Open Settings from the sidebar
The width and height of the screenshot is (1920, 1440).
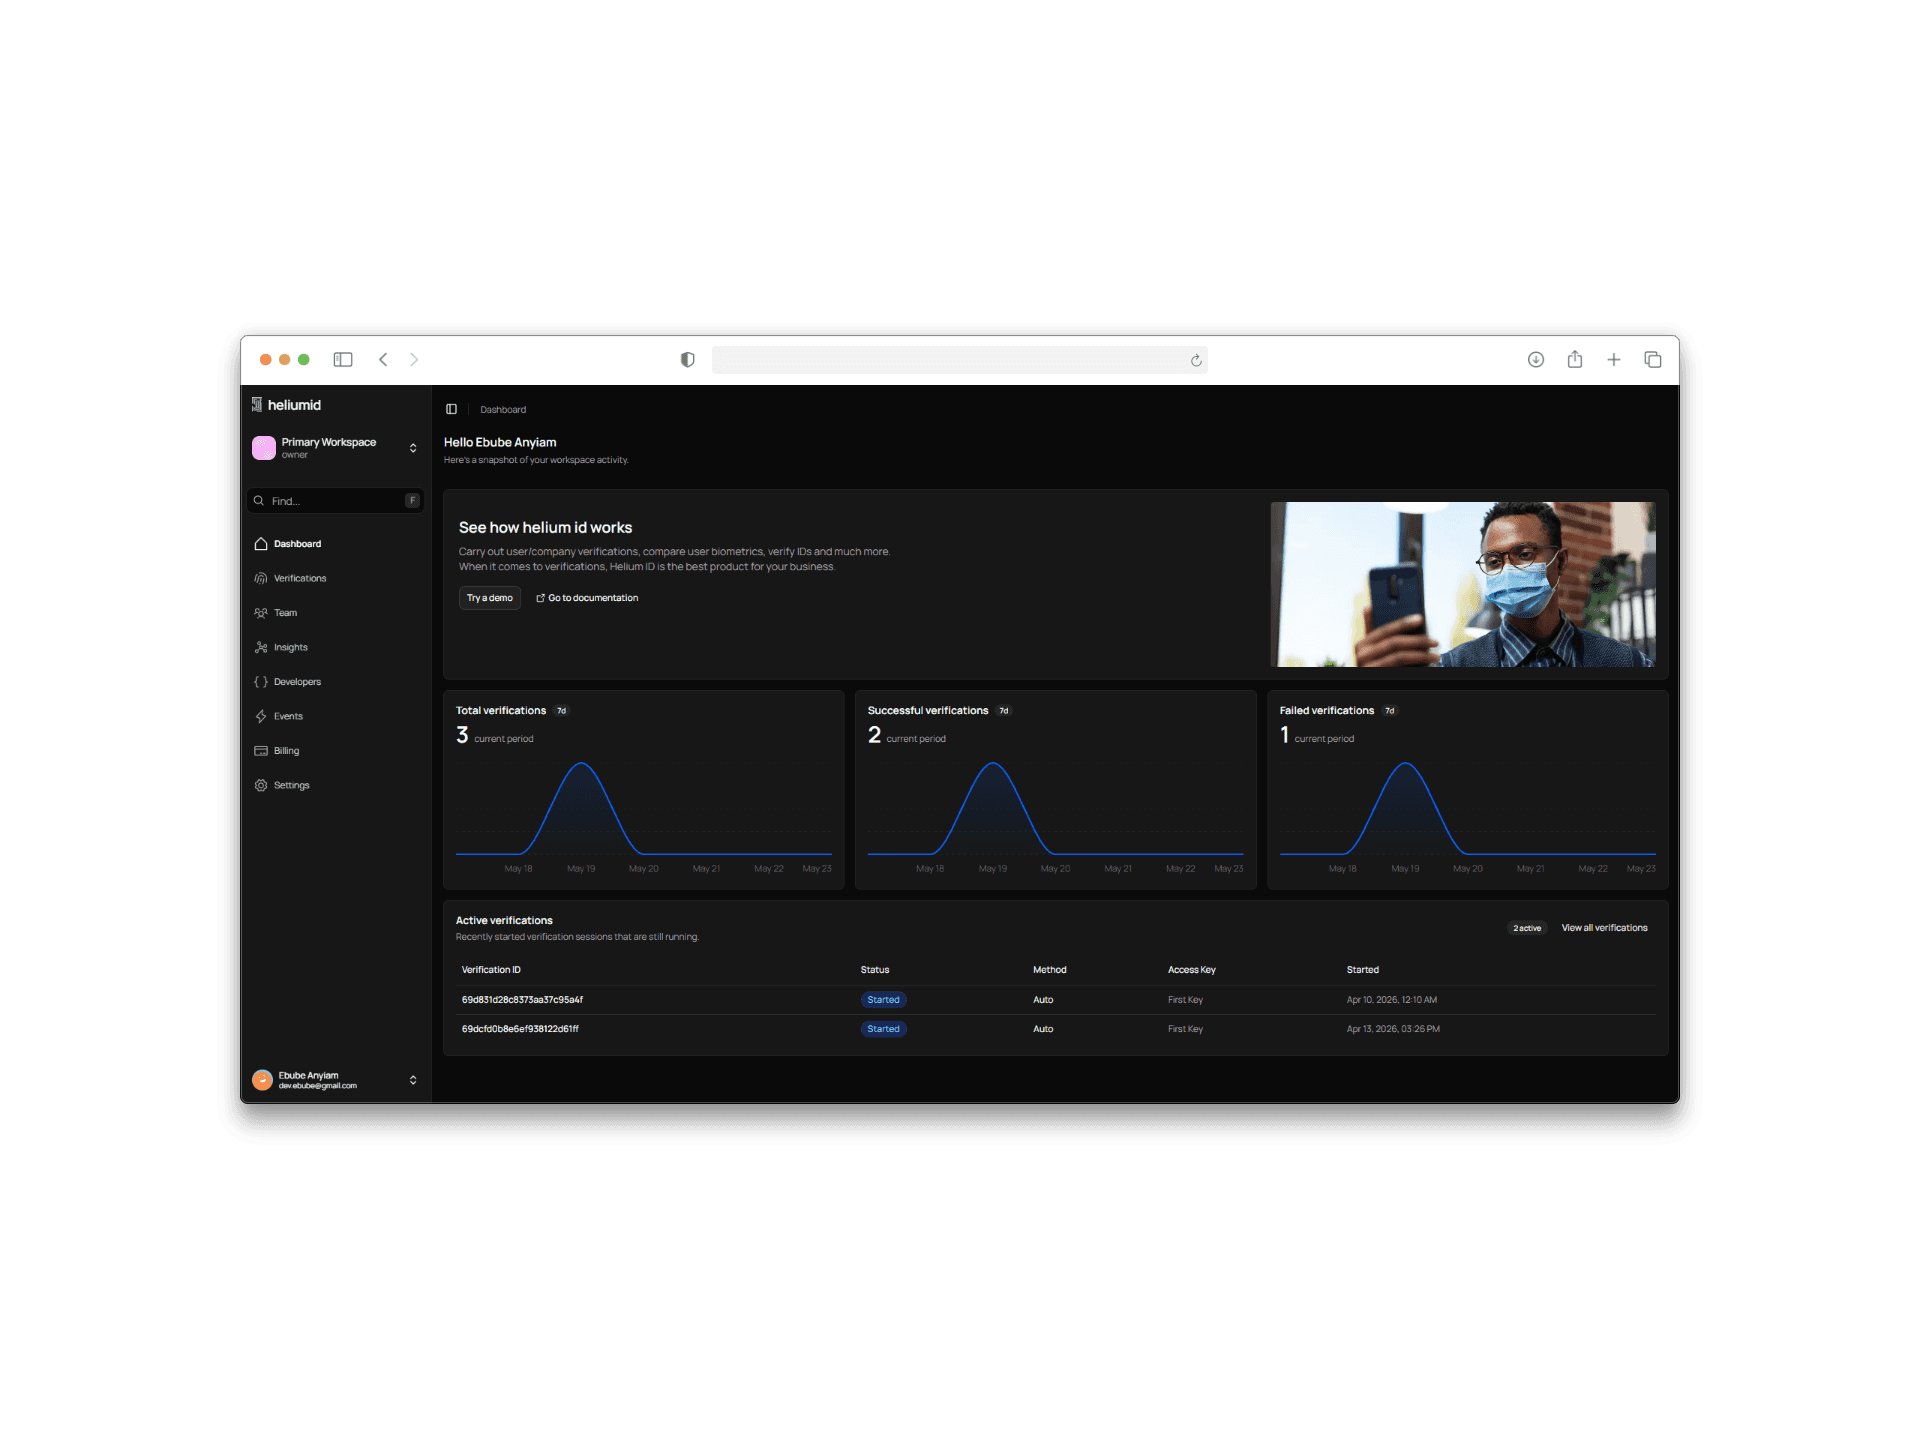click(x=335, y=785)
